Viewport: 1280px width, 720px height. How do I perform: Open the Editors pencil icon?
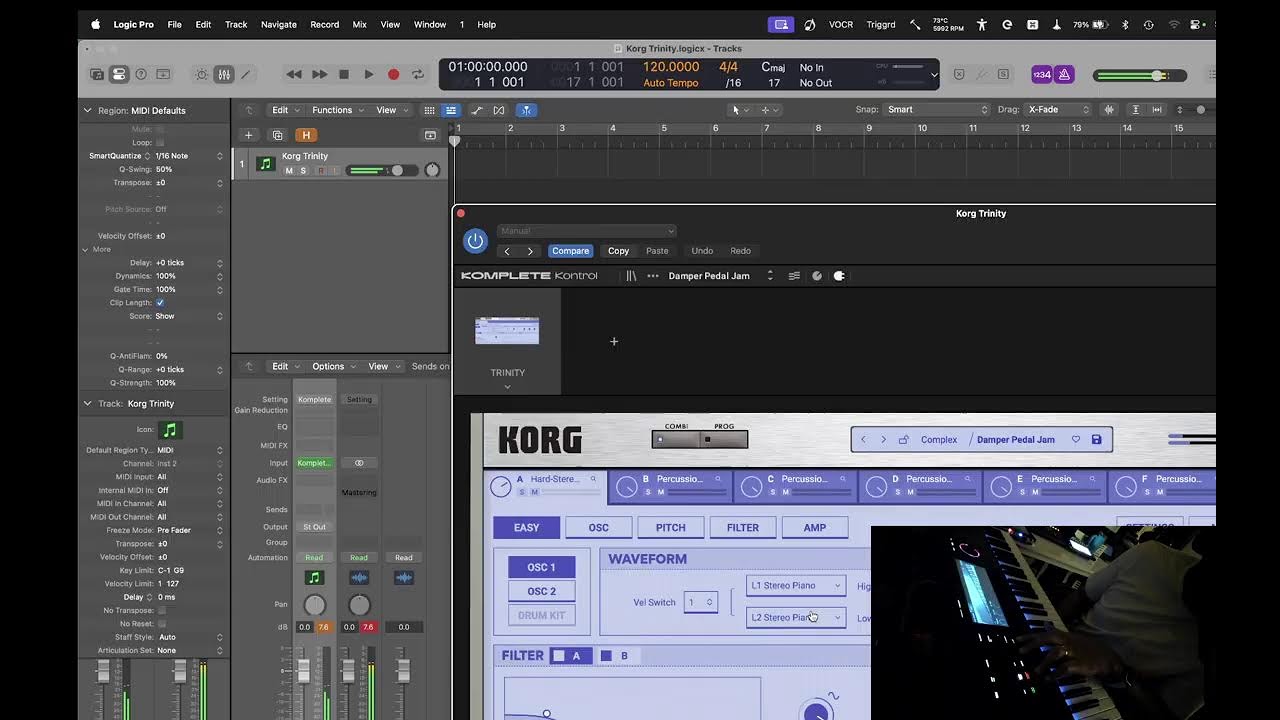pos(245,74)
